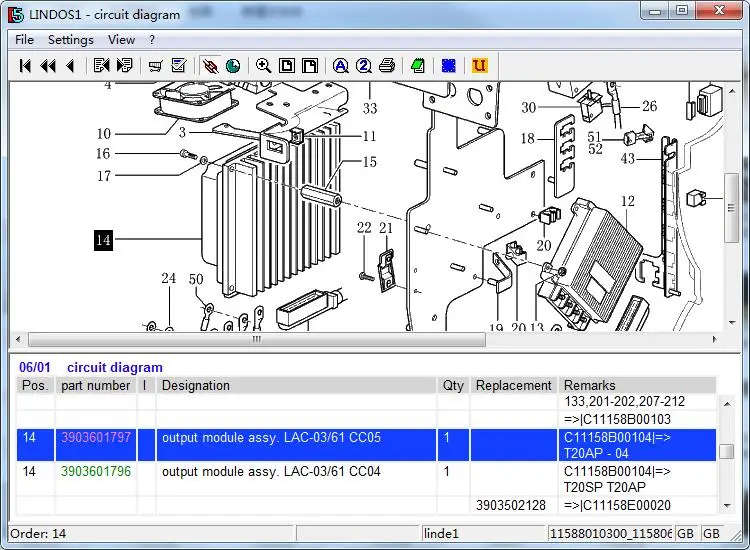Click part callout 24 in diagram
750x550 pixels.
pyautogui.click(x=168, y=278)
